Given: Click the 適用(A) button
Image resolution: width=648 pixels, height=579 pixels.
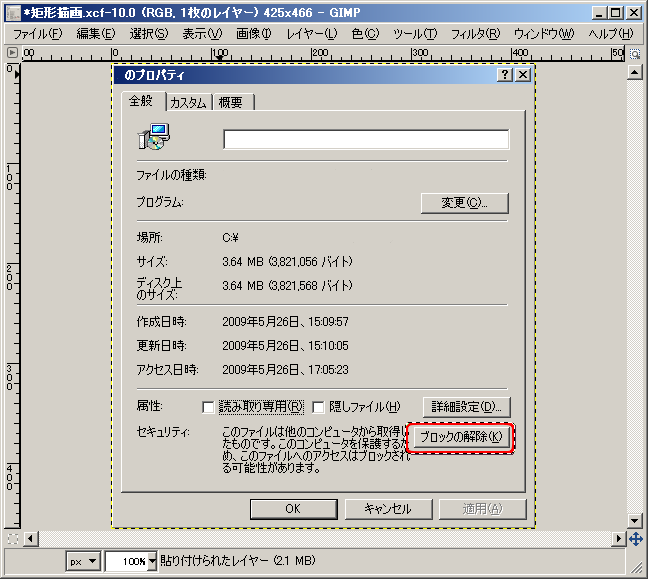Looking at the screenshot, I should click(482, 509).
